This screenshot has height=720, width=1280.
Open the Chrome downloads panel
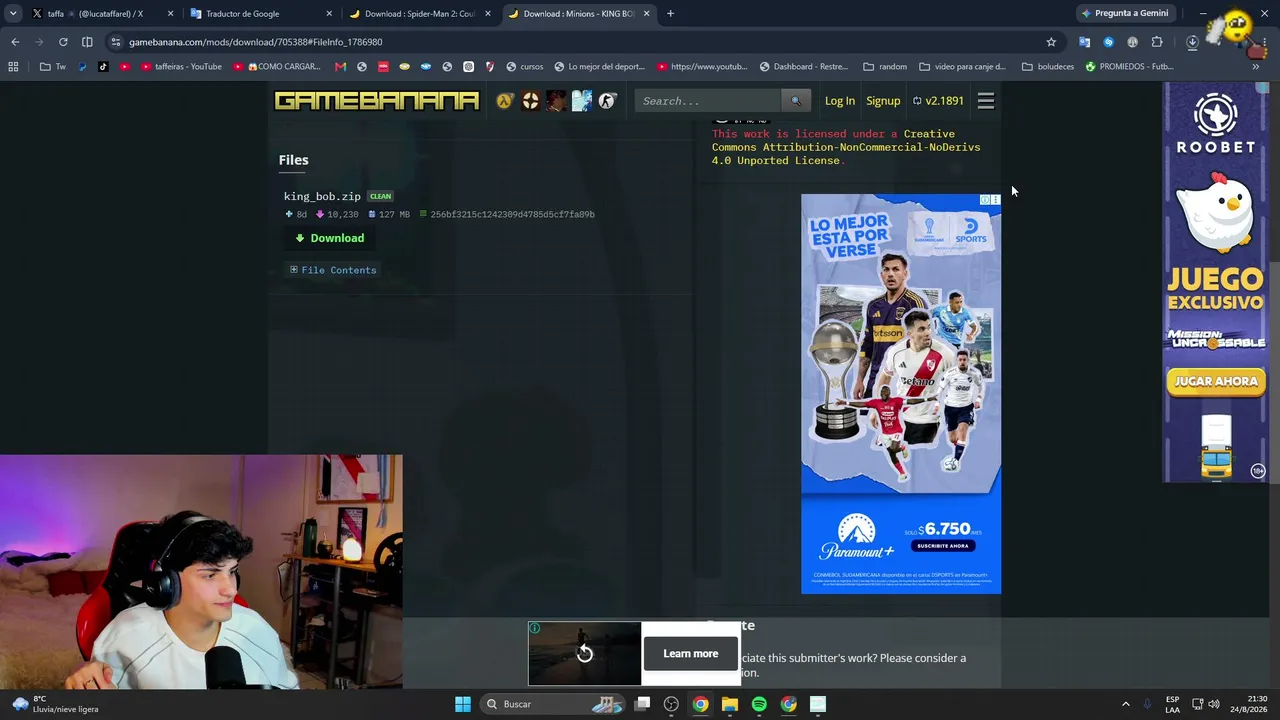1192,42
